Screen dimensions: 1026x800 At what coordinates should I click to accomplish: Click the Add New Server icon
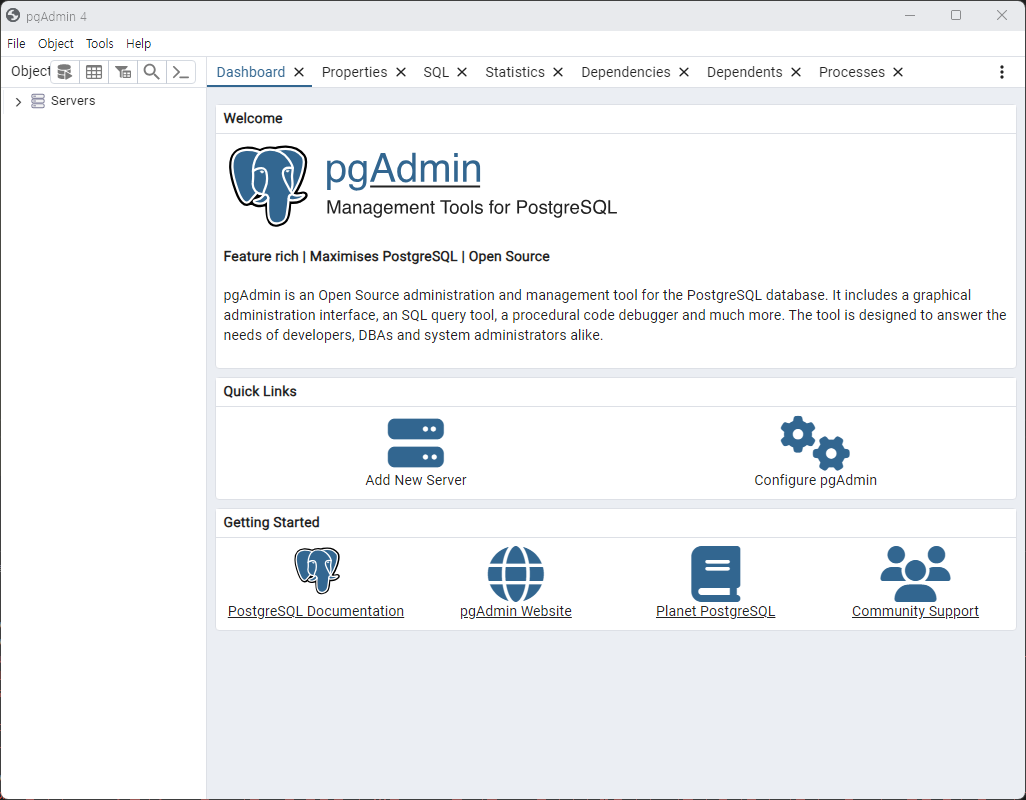pyautogui.click(x=416, y=443)
